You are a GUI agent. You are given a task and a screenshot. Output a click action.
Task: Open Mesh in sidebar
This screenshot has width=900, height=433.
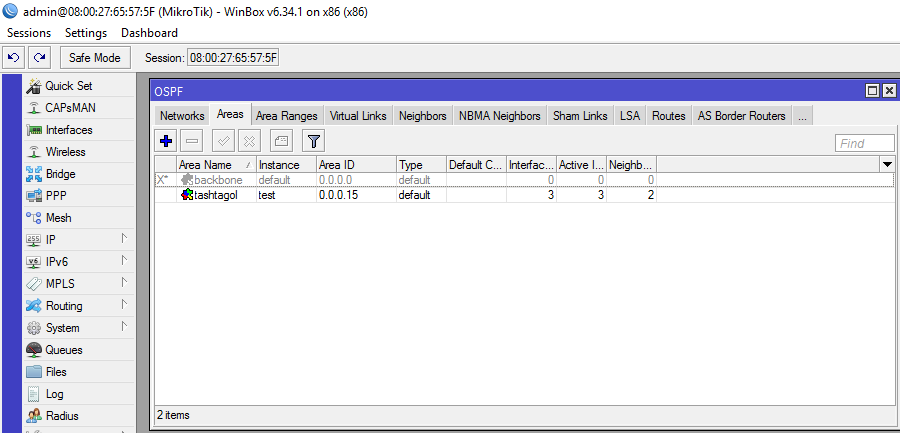coord(59,218)
